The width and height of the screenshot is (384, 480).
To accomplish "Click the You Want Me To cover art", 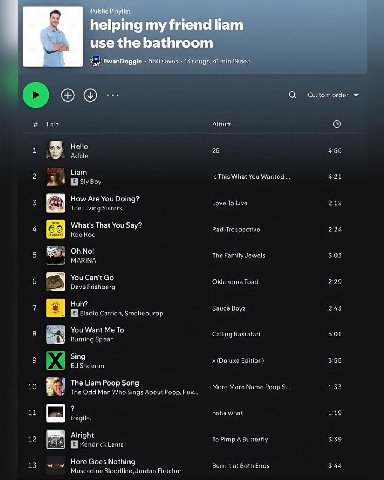I will pyautogui.click(x=56, y=334).
